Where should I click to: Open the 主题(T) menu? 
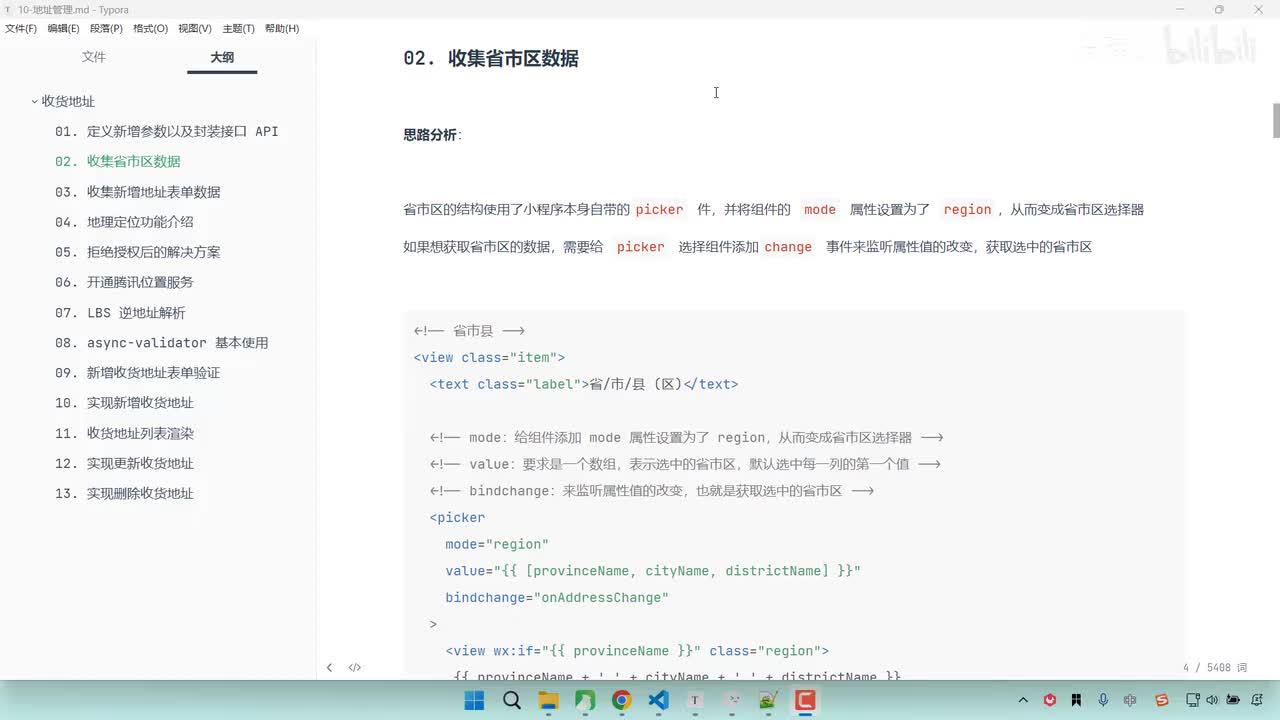(x=238, y=29)
